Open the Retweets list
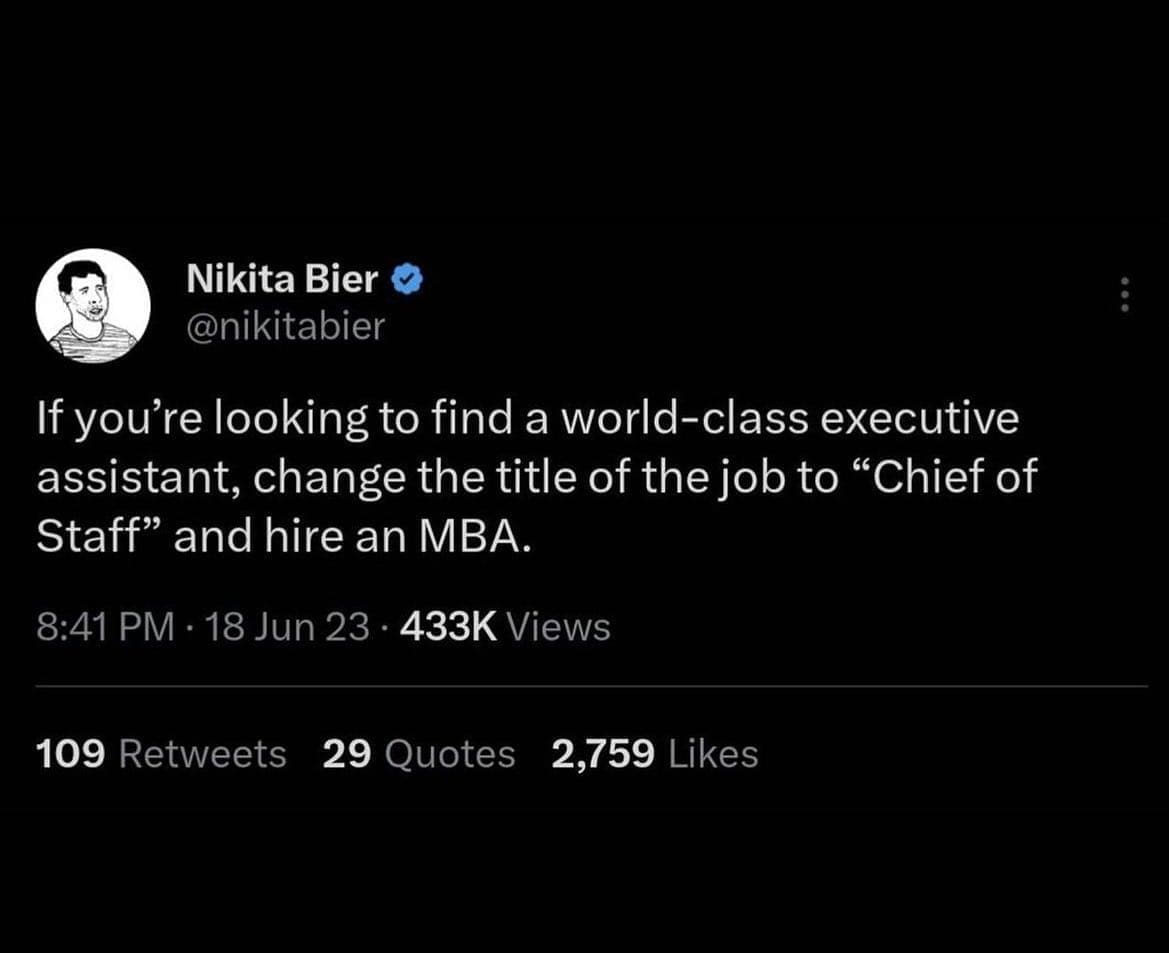 202,754
